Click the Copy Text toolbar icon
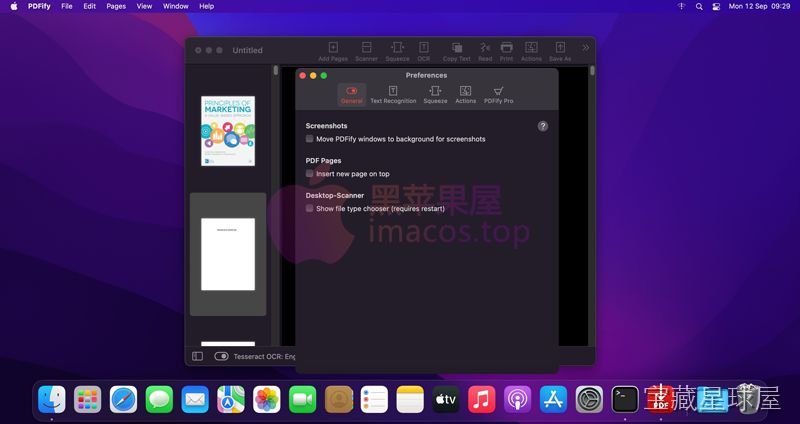The image size is (800, 424). pyautogui.click(x=457, y=52)
